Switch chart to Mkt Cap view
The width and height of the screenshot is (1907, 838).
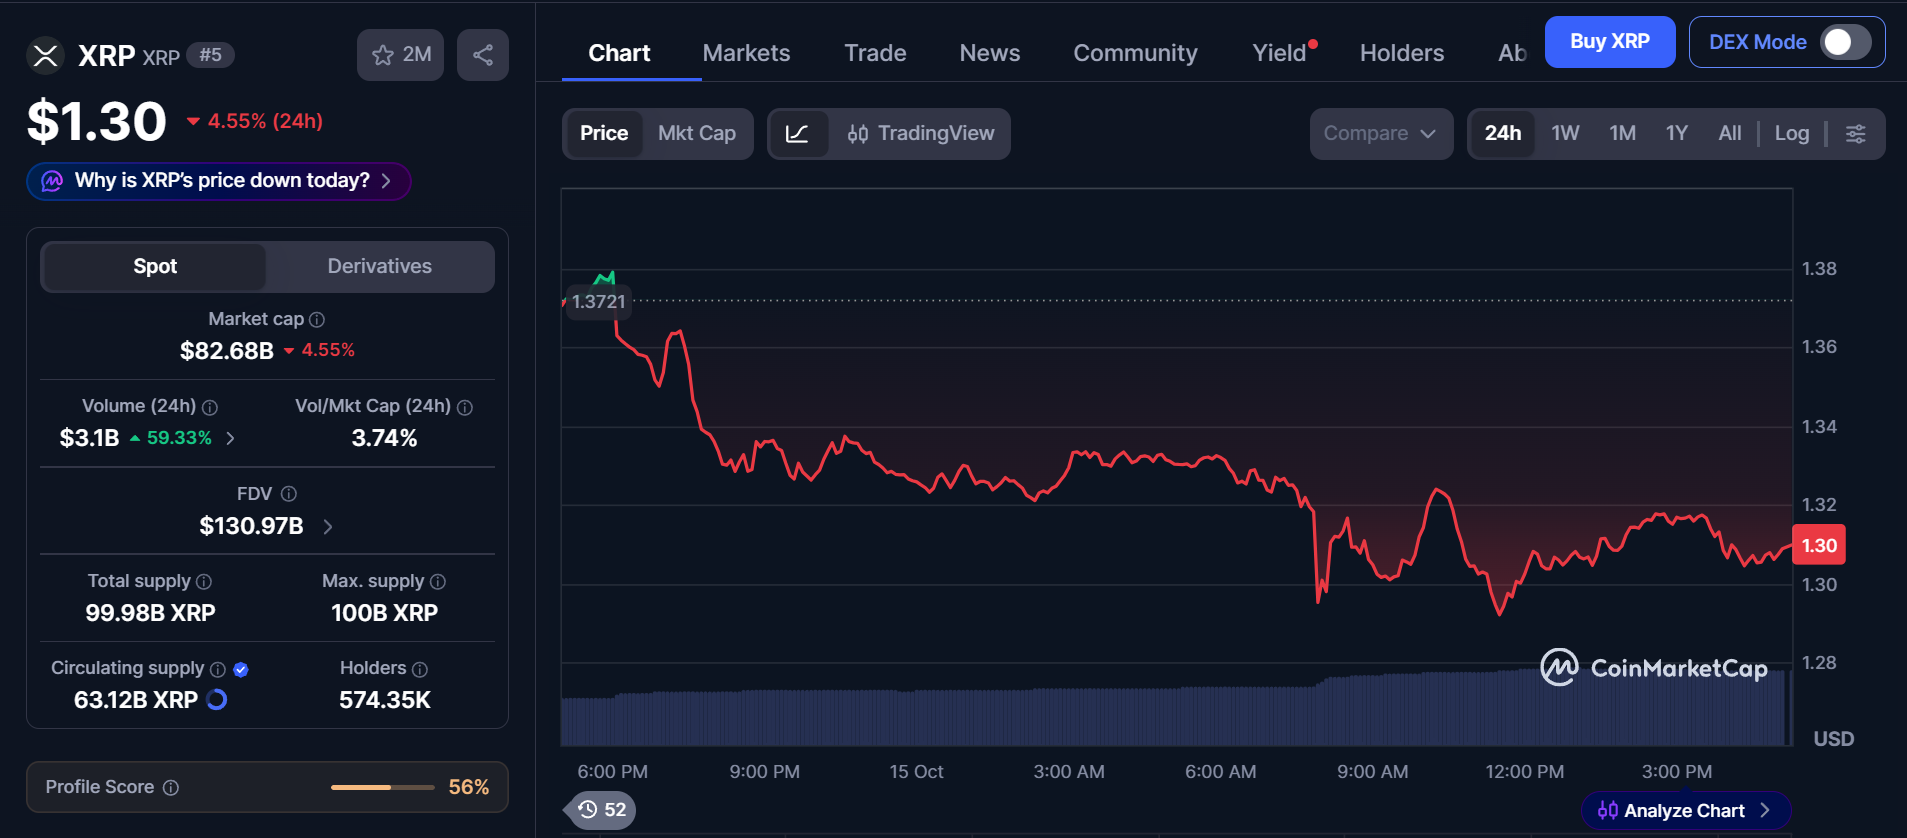697,134
